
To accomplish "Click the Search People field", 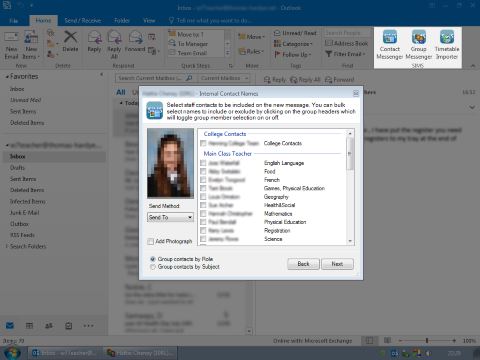I will point(347,33).
